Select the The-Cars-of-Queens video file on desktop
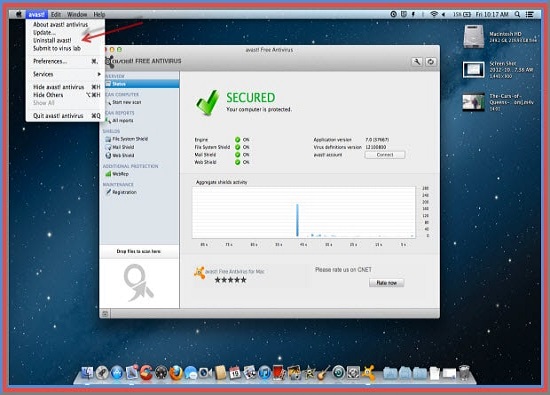The image size is (550, 395). (x=473, y=102)
